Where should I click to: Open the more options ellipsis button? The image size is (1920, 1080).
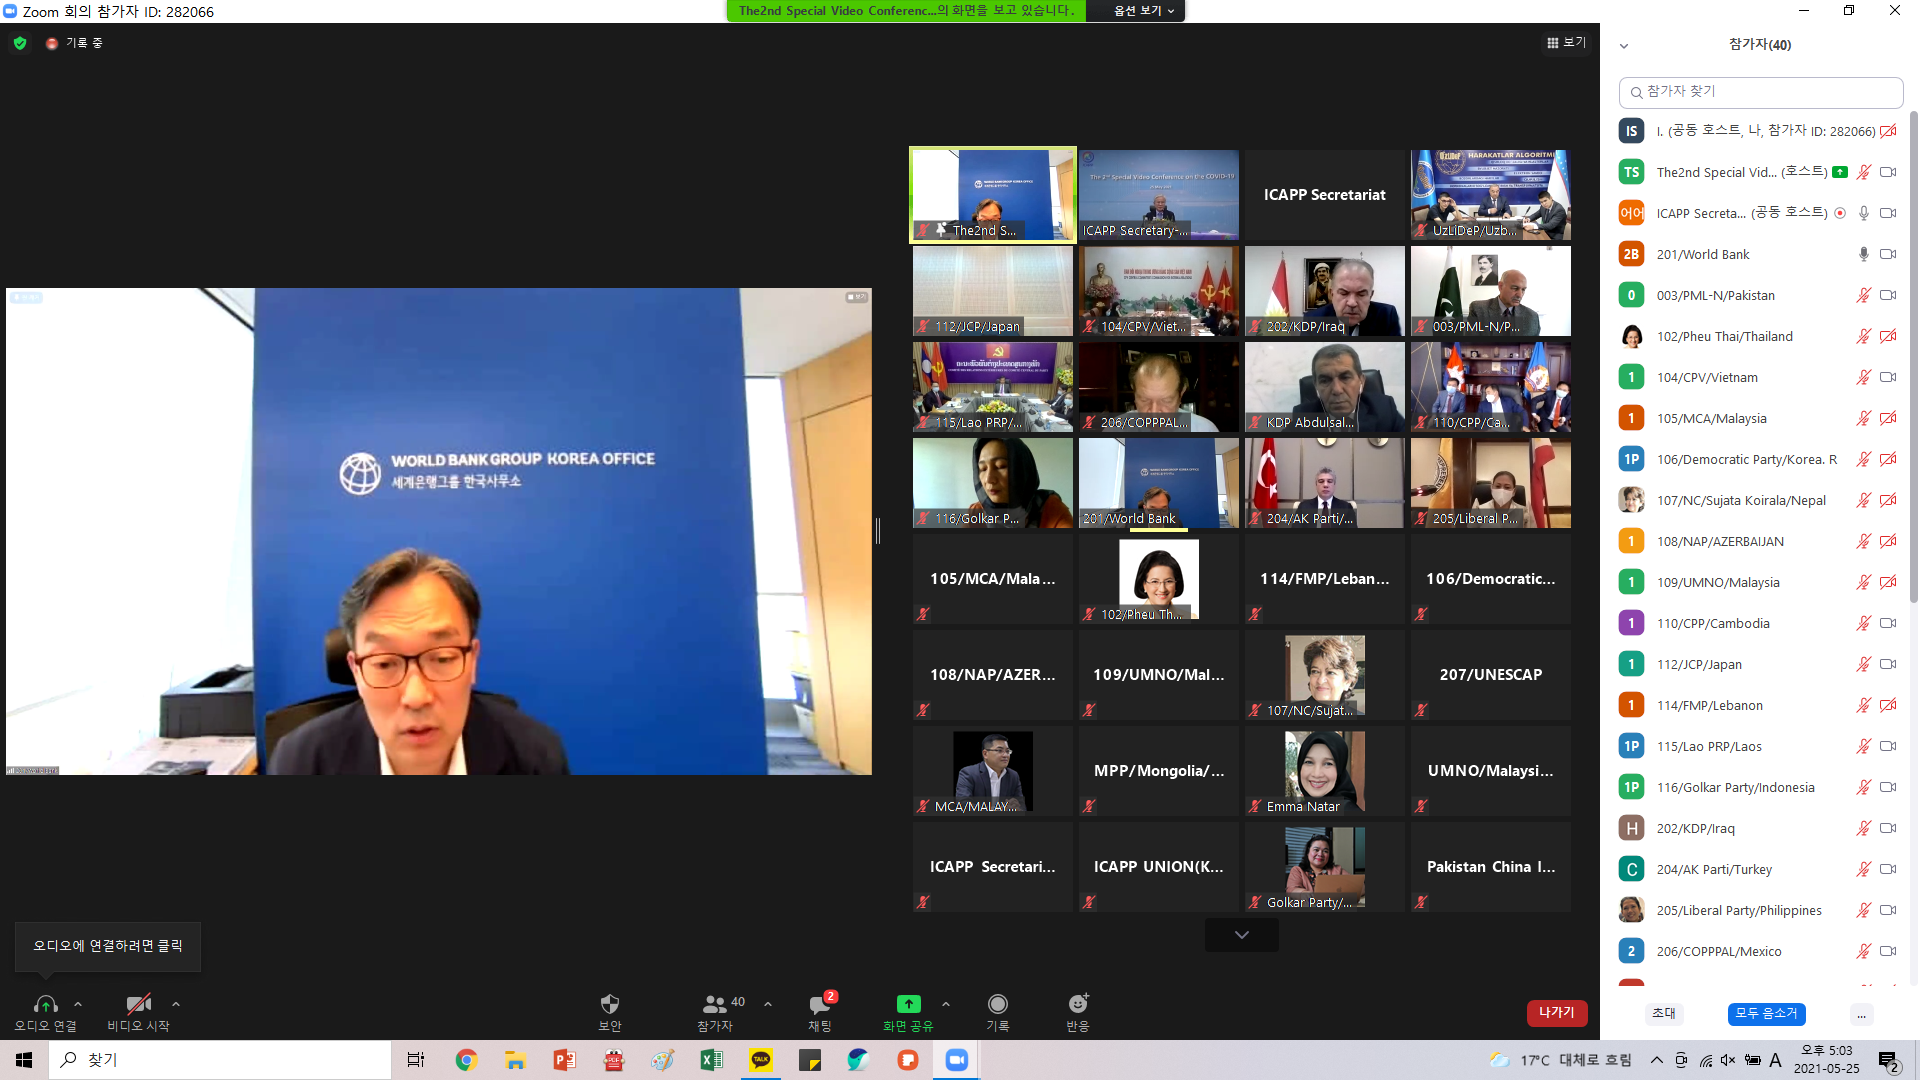(1861, 1015)
